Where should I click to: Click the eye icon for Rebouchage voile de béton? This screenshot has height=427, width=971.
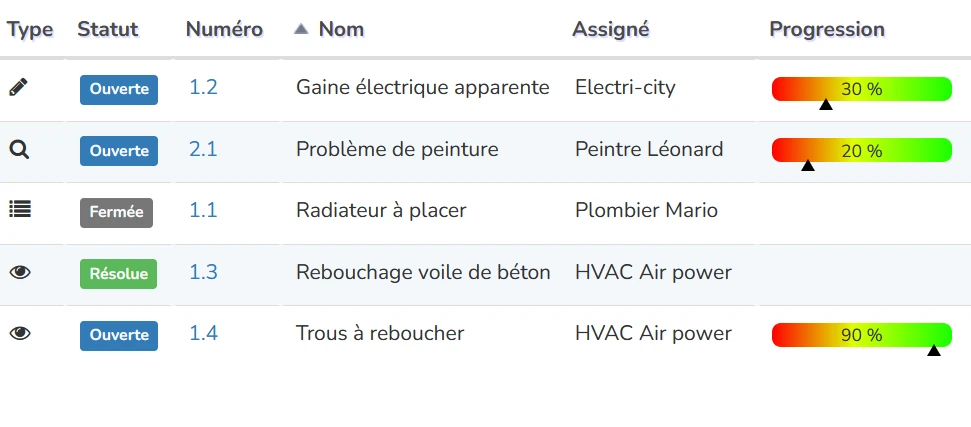click(x=19, y=272)
